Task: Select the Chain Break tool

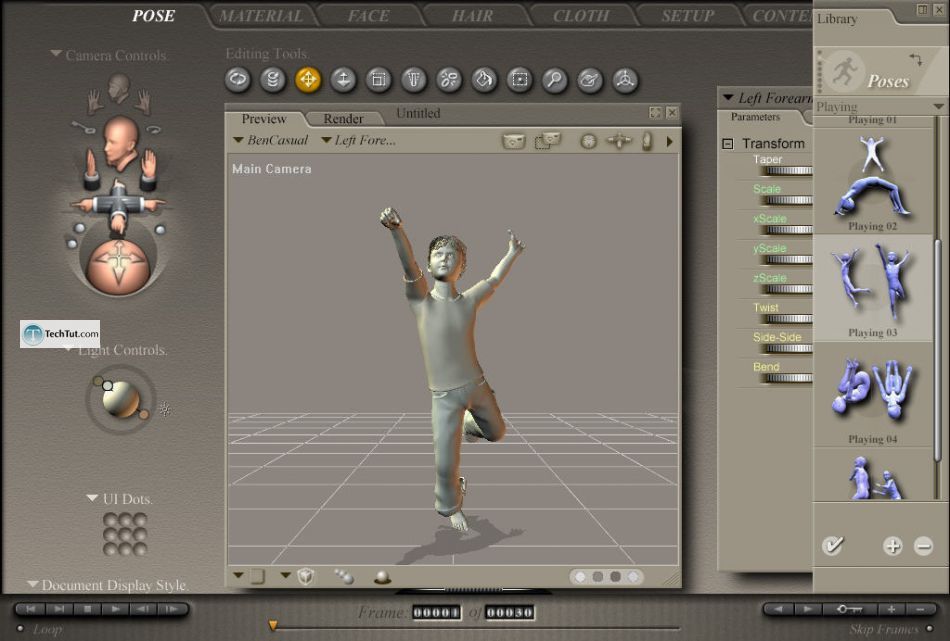Action: (x=449, y=79)
